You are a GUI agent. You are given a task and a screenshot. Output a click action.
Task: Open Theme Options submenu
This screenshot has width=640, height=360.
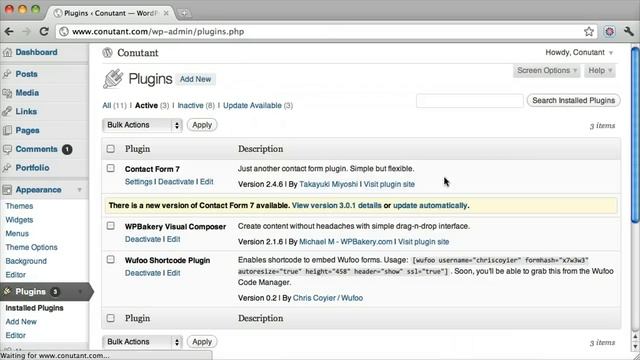[x=31, y=247]
